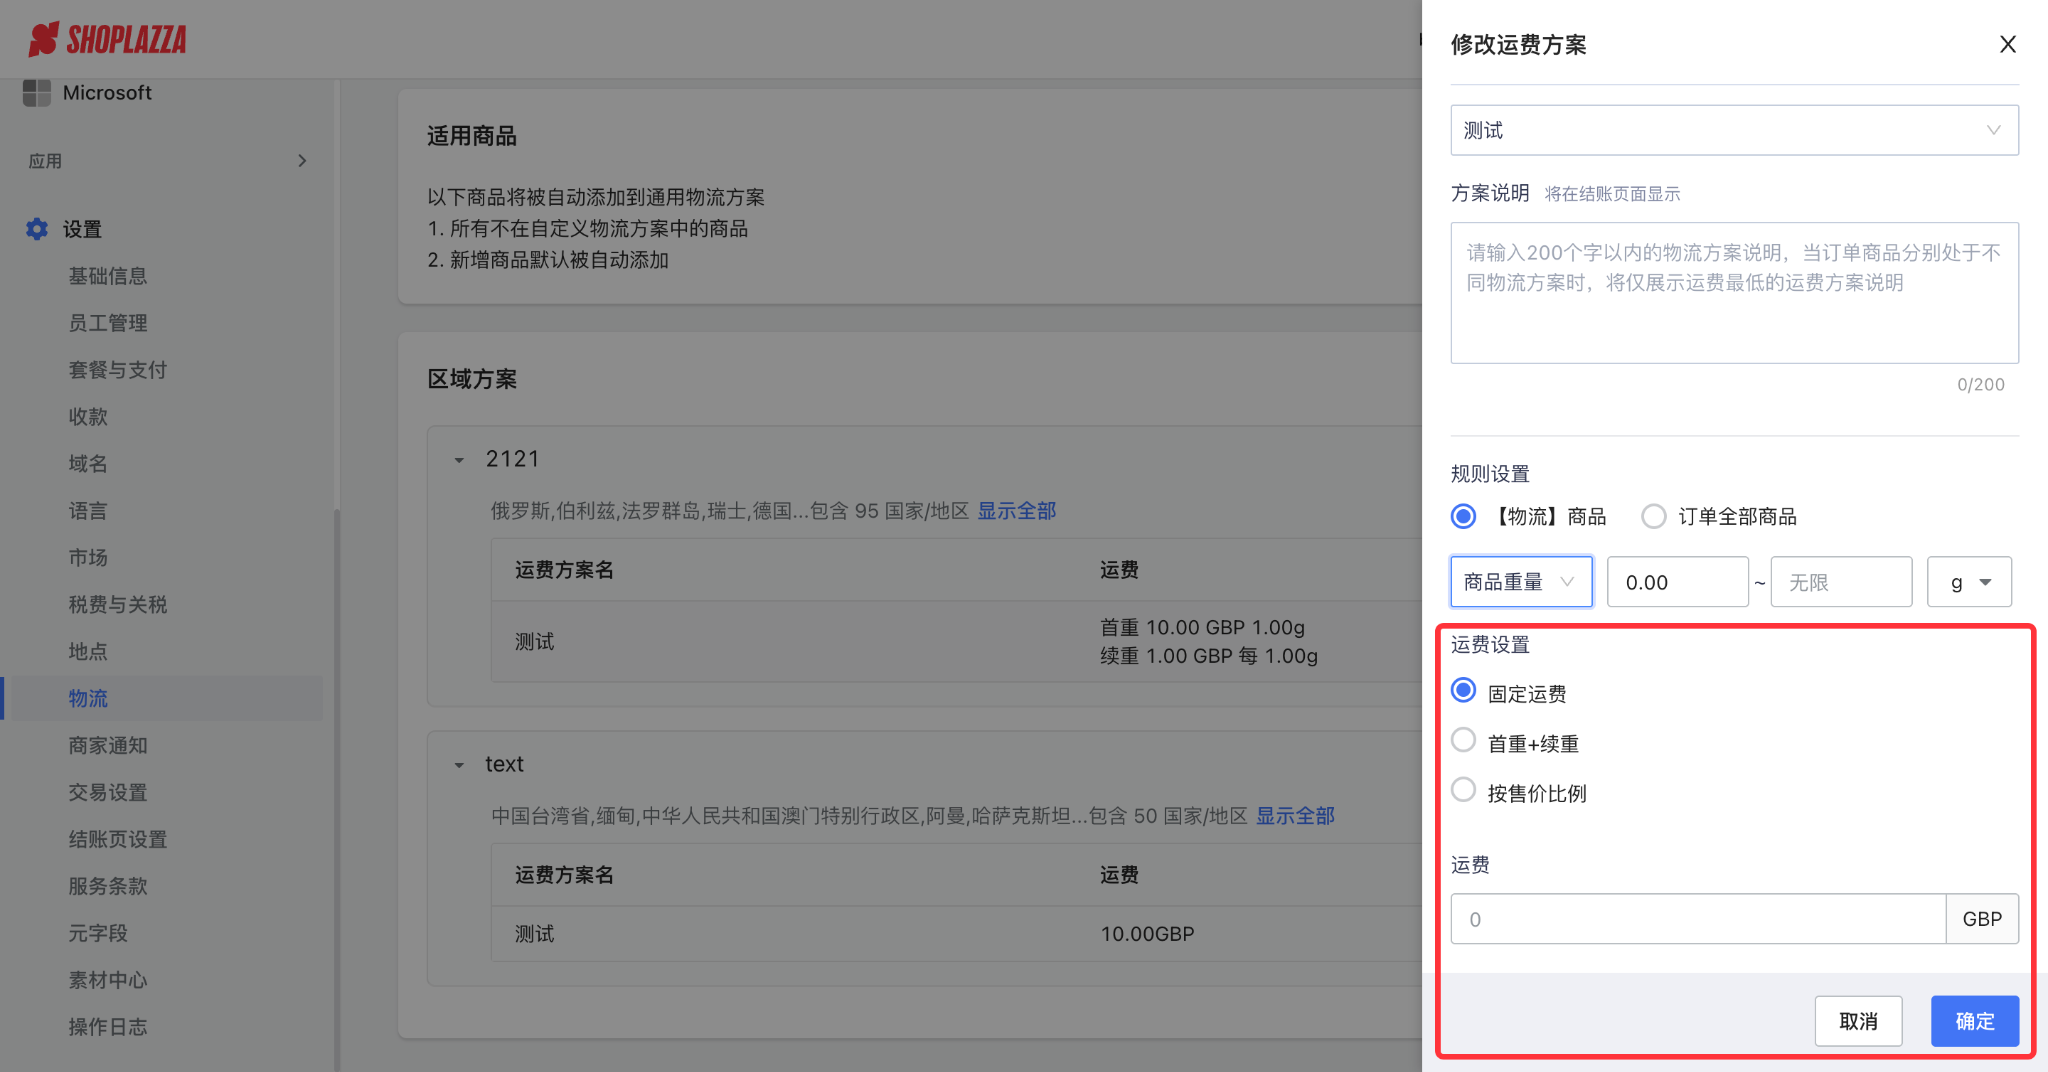Open 税费与关税 settings menu item
Image resolution: width=2048 pixels, height=1072 pixels.
pos(117,605)
